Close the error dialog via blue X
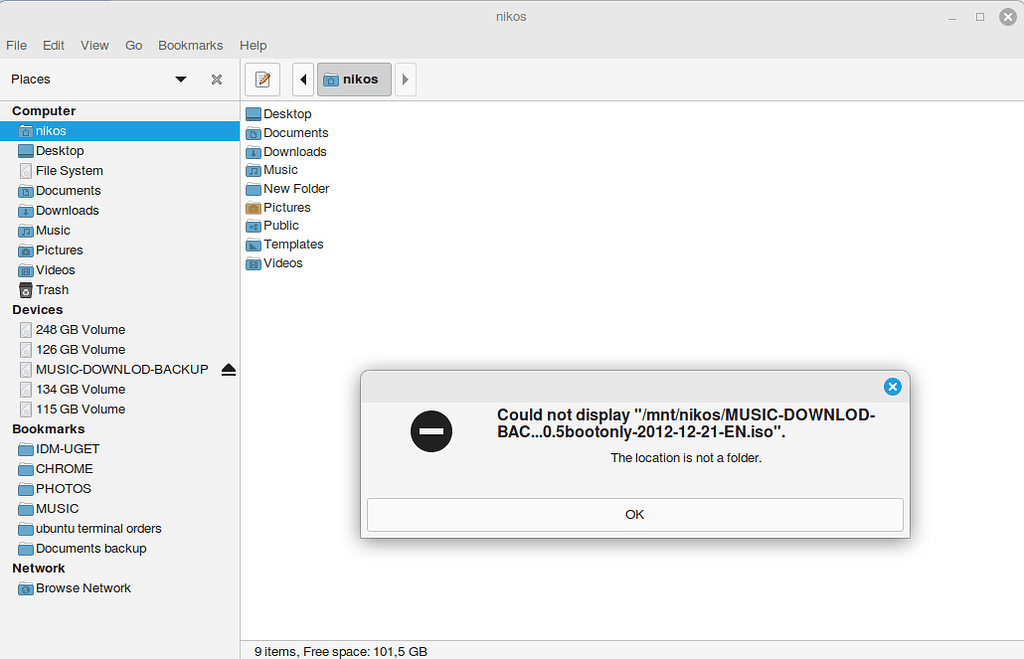Viewport: 1024px width, 659px height. pyautogui.click(x=893, y=387)
